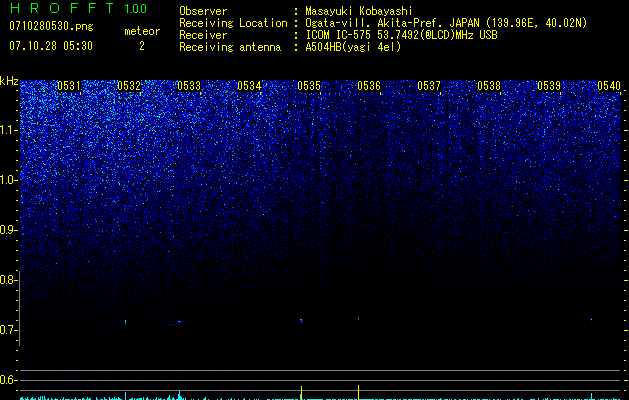Select the filename 0710280530.png
629x400 pixels.
pos(51,26)
